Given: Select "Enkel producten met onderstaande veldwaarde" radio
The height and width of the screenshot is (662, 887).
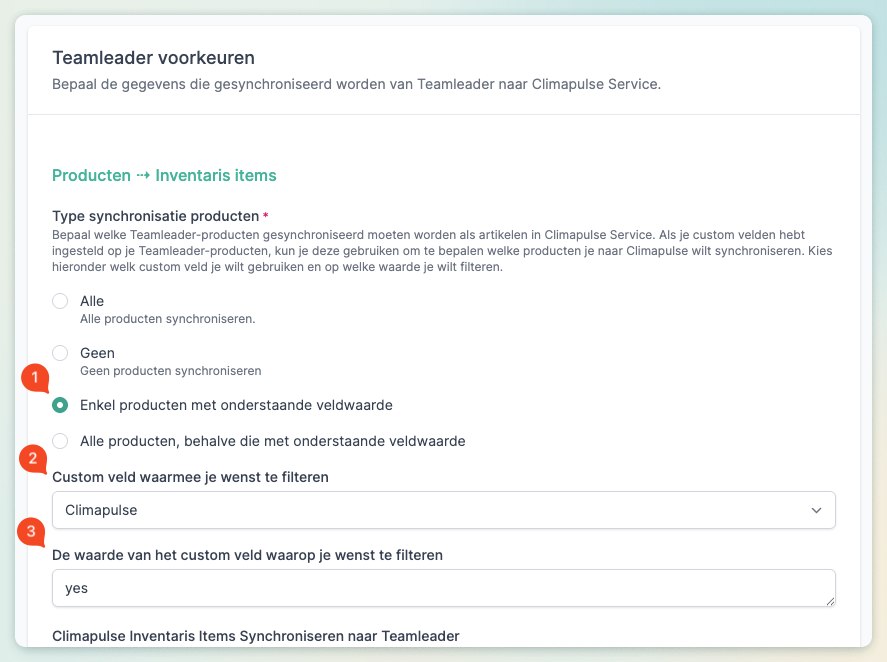Looking at the screenshot, I should click(60, 405).
